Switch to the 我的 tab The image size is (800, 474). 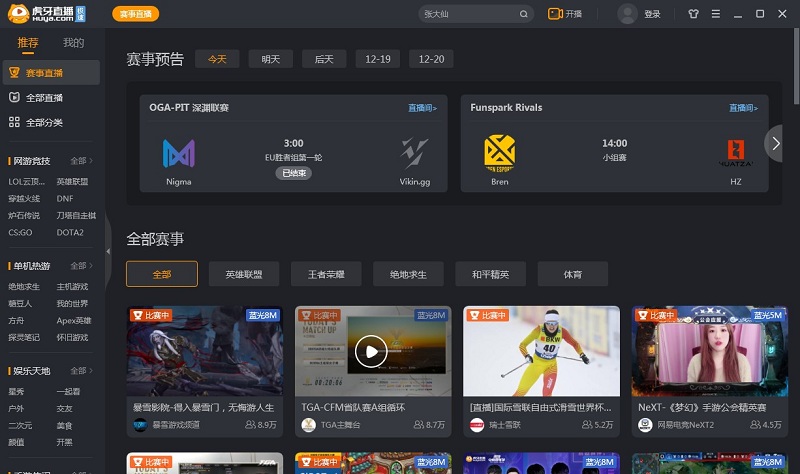(73, 43)
